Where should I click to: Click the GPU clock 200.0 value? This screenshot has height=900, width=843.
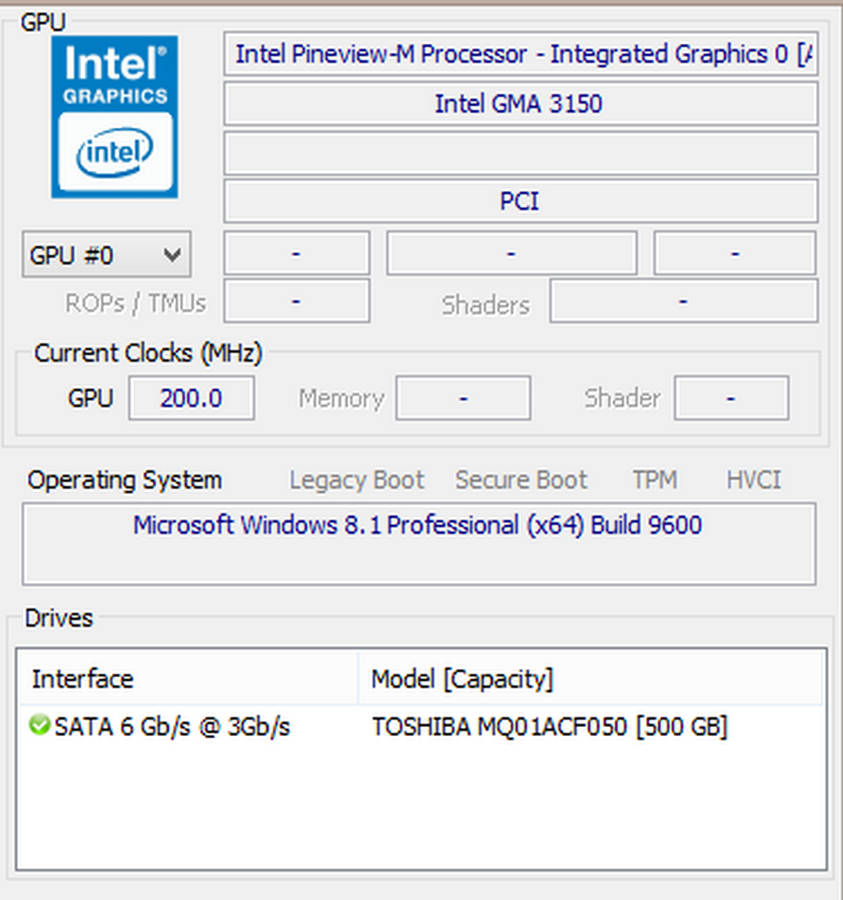coord(191,398)
